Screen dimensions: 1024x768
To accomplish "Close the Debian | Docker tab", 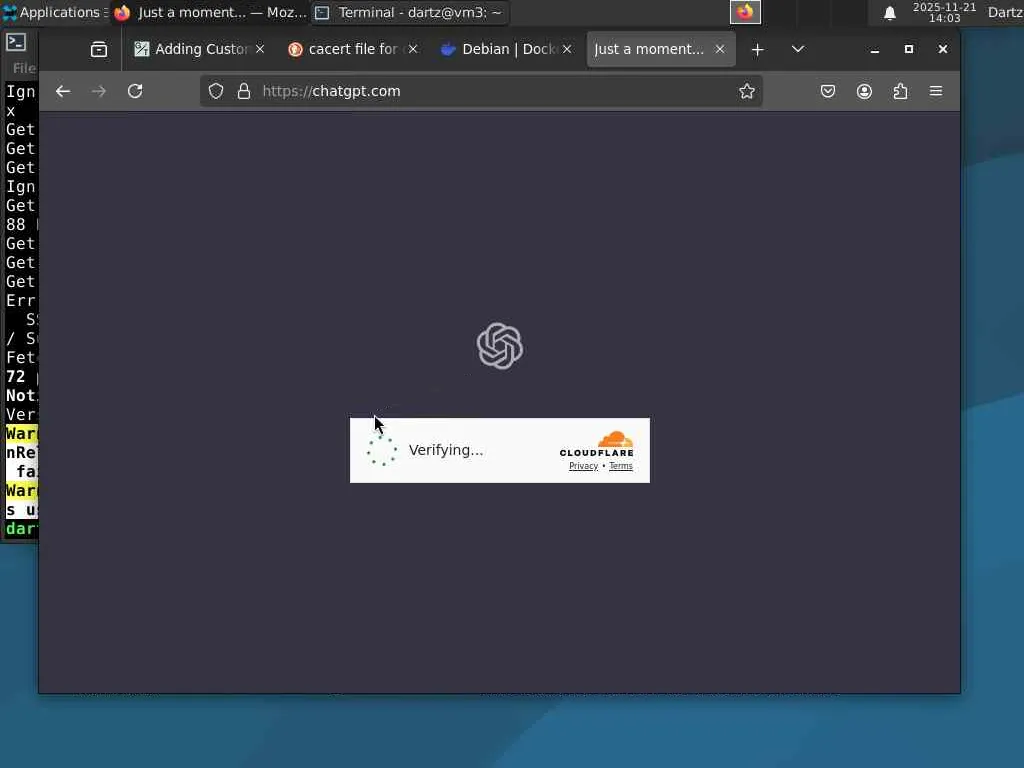I will (567, 49).
